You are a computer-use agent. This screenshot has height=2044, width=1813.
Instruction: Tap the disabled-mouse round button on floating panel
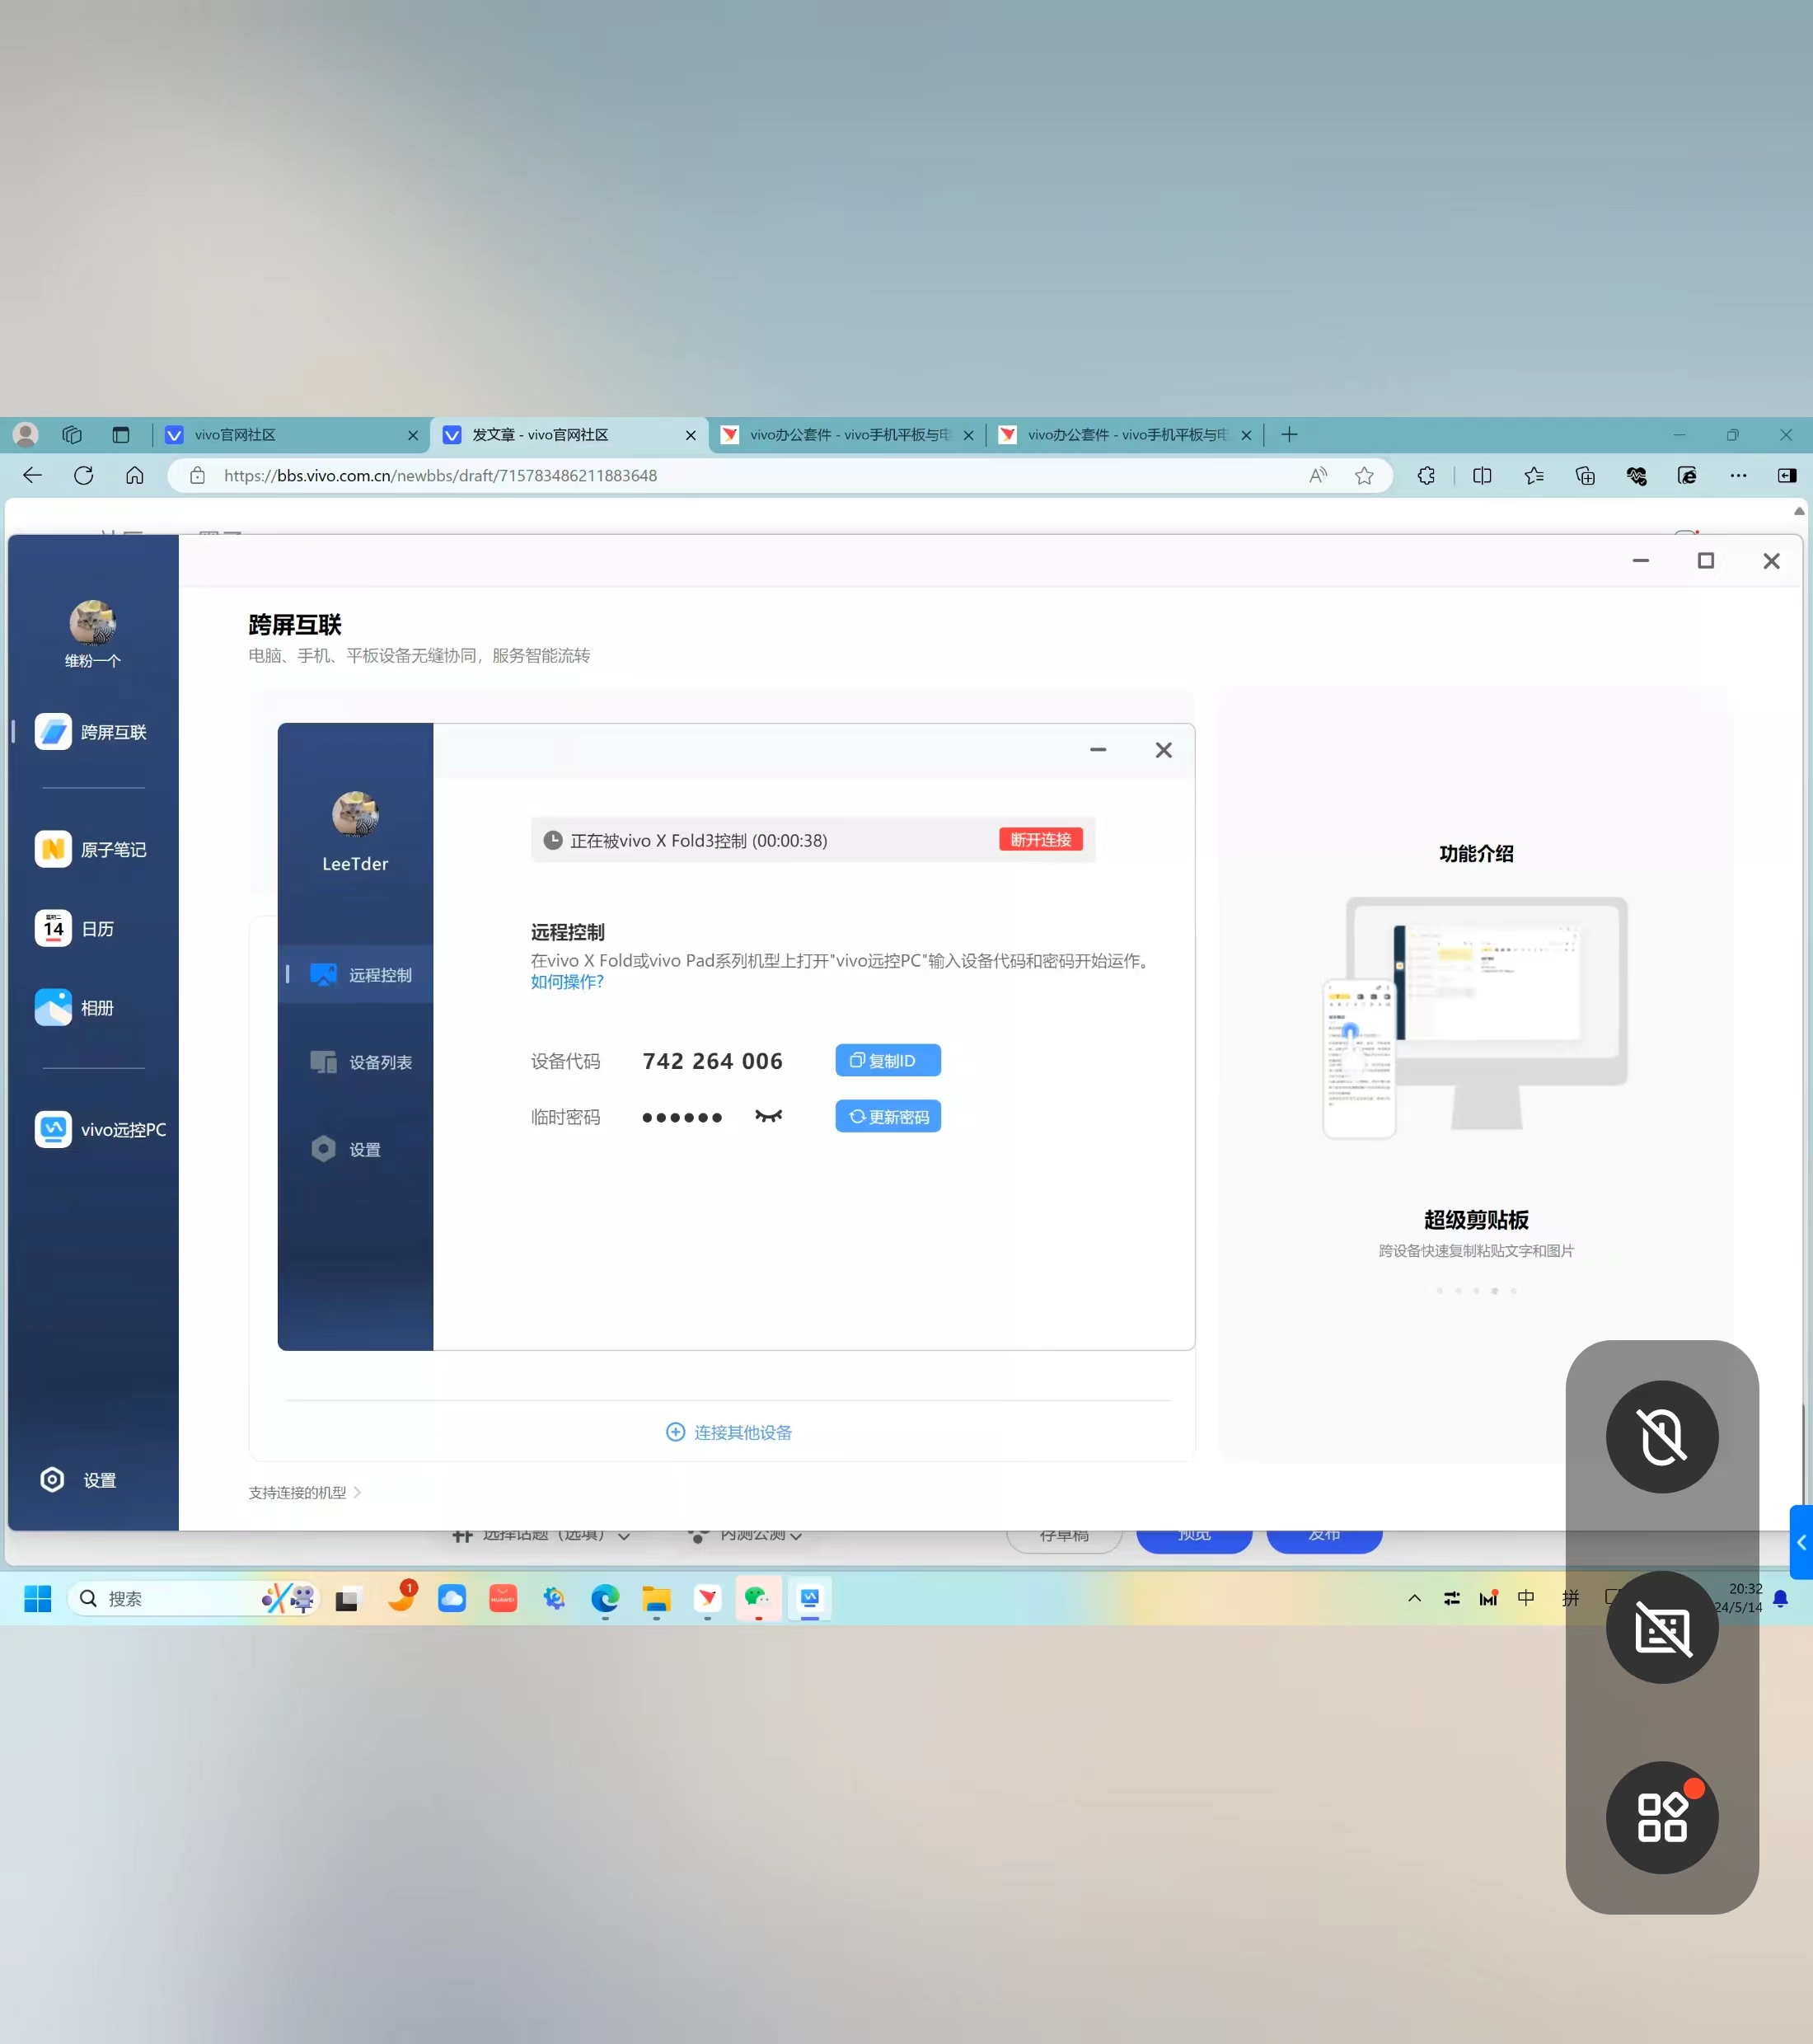[1661, 1437]
